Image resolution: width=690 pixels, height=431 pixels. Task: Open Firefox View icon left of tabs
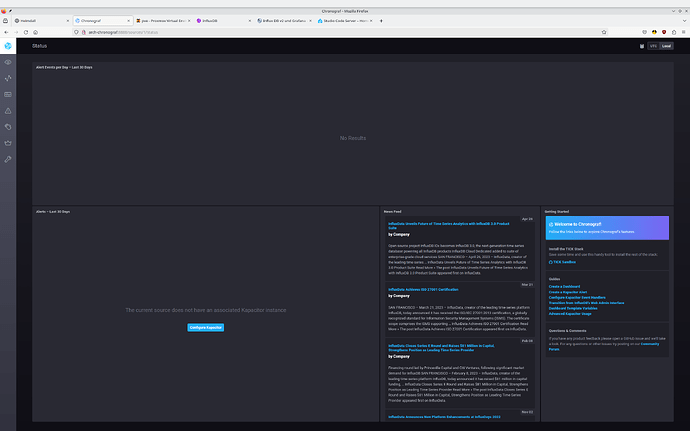(5, 21)
